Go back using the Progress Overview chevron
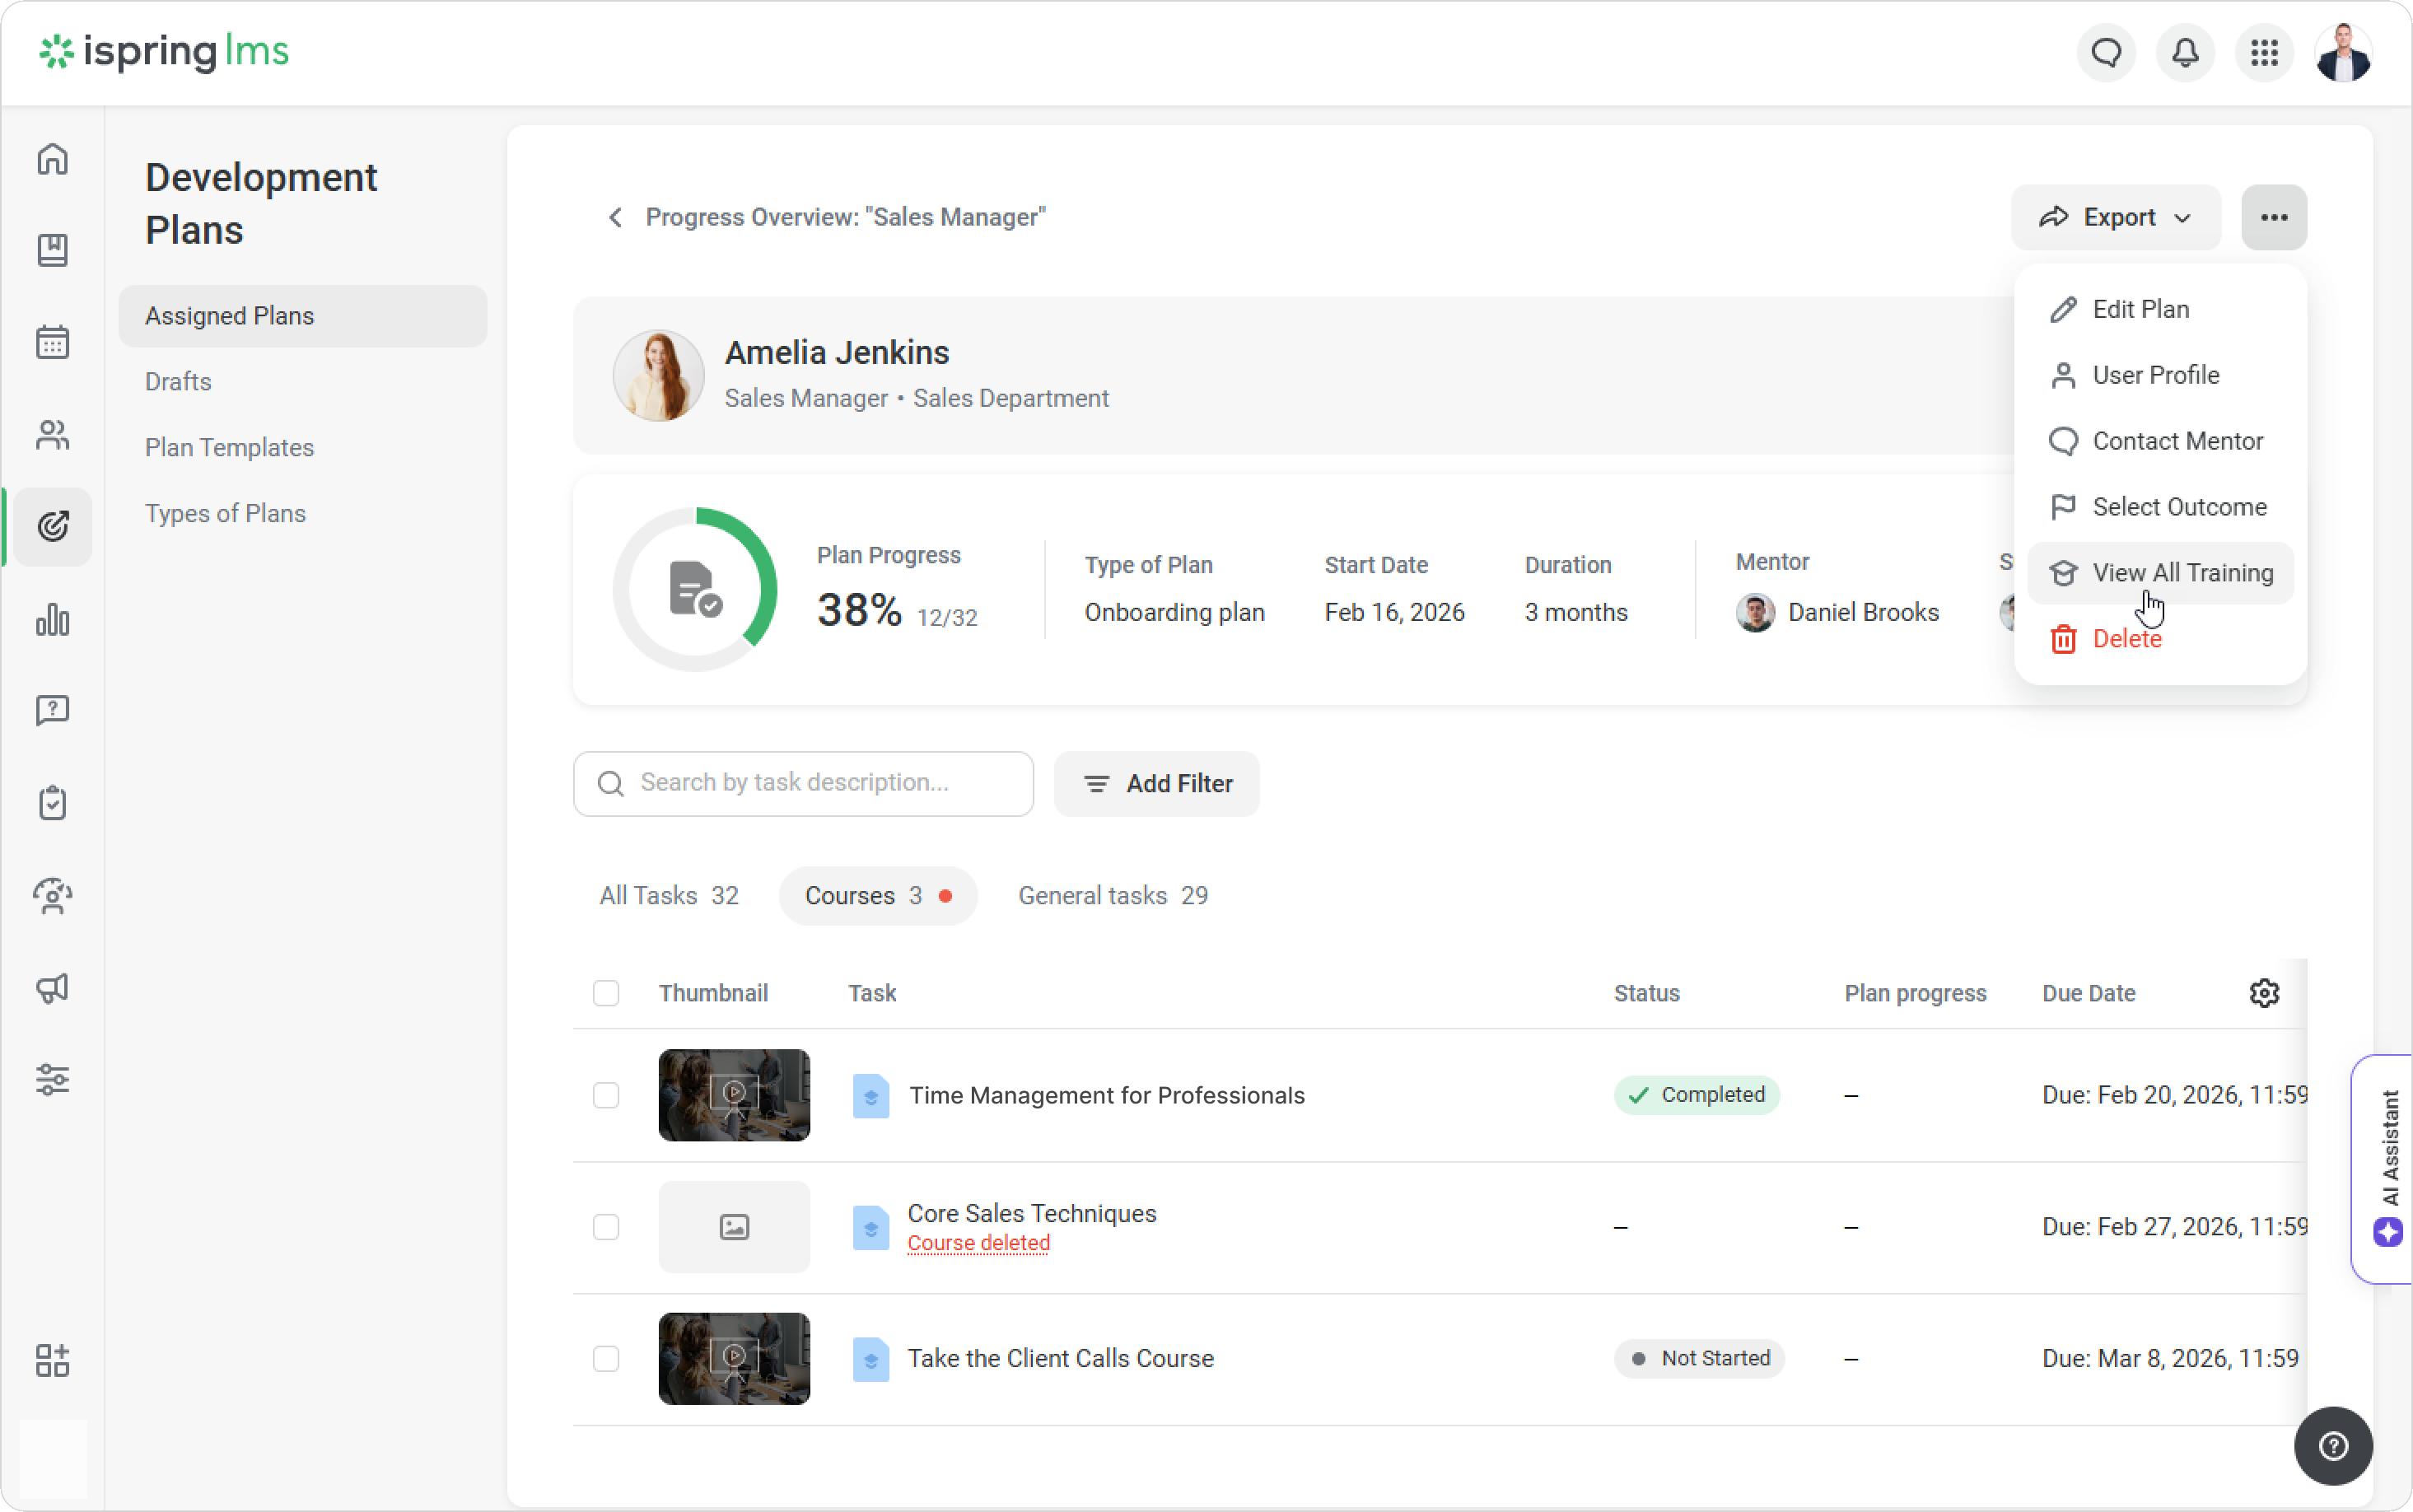This screenshot has width=2413, height=1512. pyautogui.click(x=615, y=217)
